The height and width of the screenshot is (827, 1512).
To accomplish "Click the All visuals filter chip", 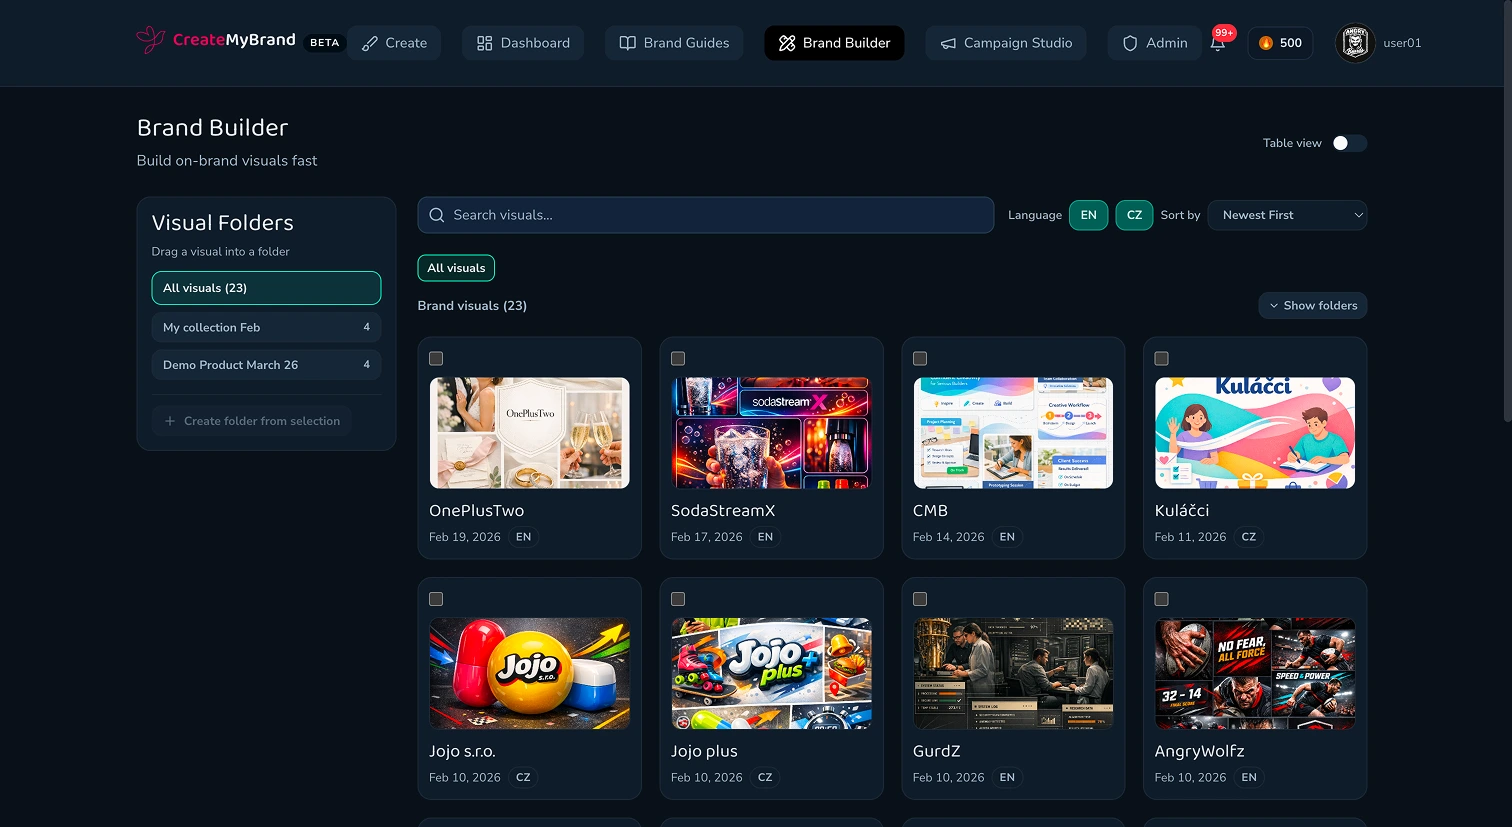I will pyautogui.click(x=456, y=268).
